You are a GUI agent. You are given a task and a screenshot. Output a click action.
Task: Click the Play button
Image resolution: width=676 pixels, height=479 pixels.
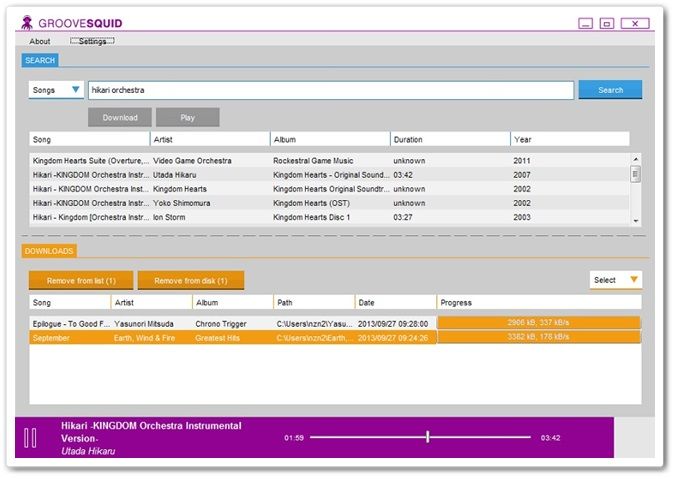coord(188,117)
